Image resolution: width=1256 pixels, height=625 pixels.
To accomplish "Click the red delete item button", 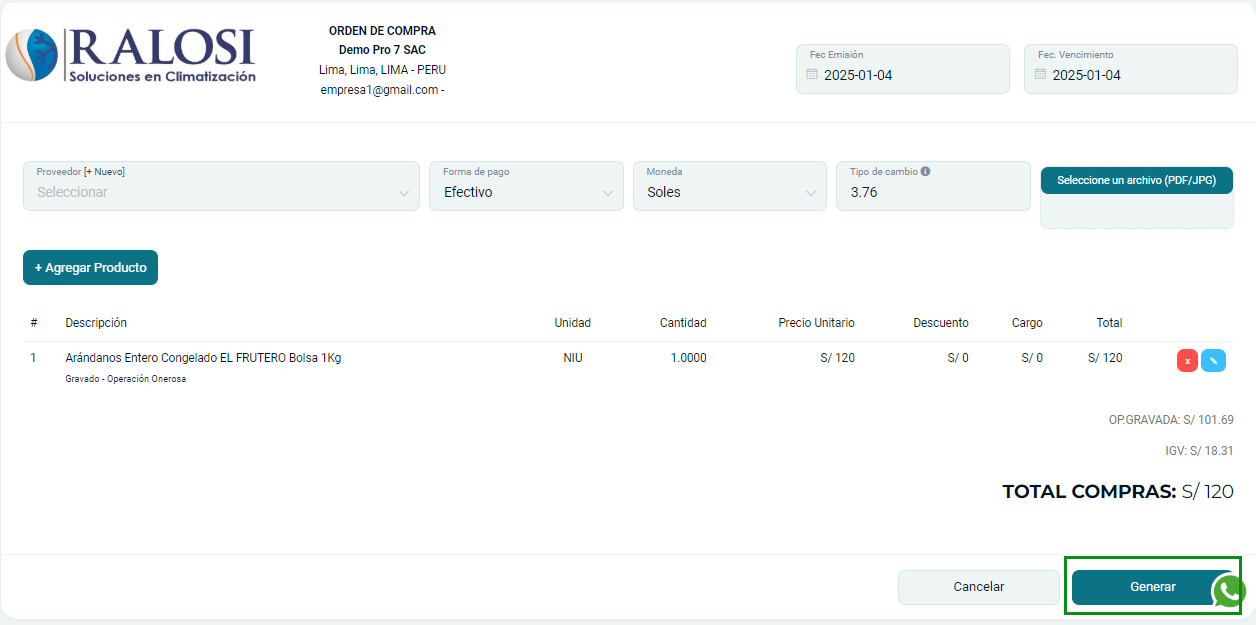I will (1187, 361).
